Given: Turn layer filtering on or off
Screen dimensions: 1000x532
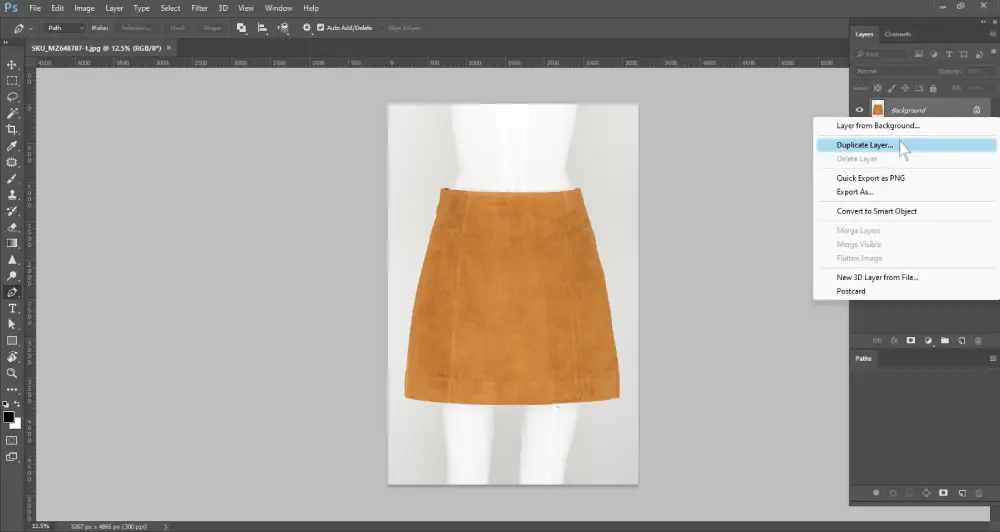Looking at the screenshot, I should (994, 52).
